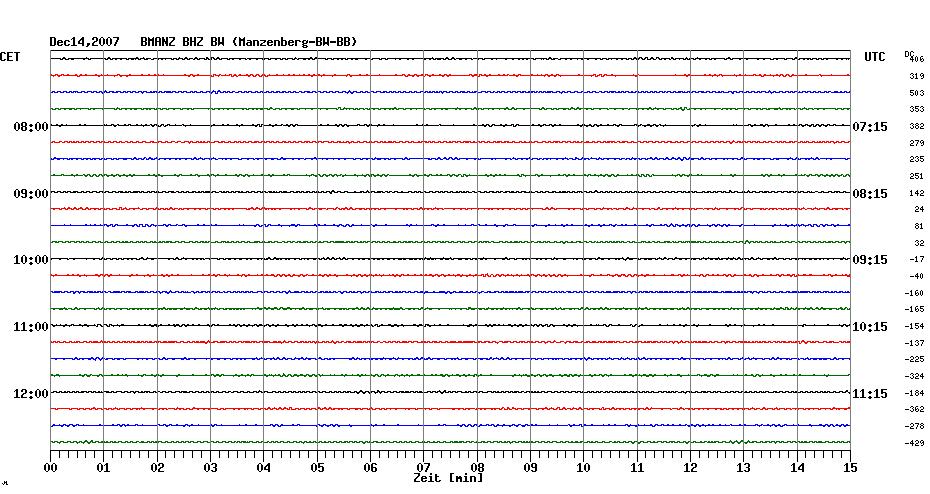The image size is (930, 494).
Task: Select DC offset value -362
Action: (x=915, y=409)
